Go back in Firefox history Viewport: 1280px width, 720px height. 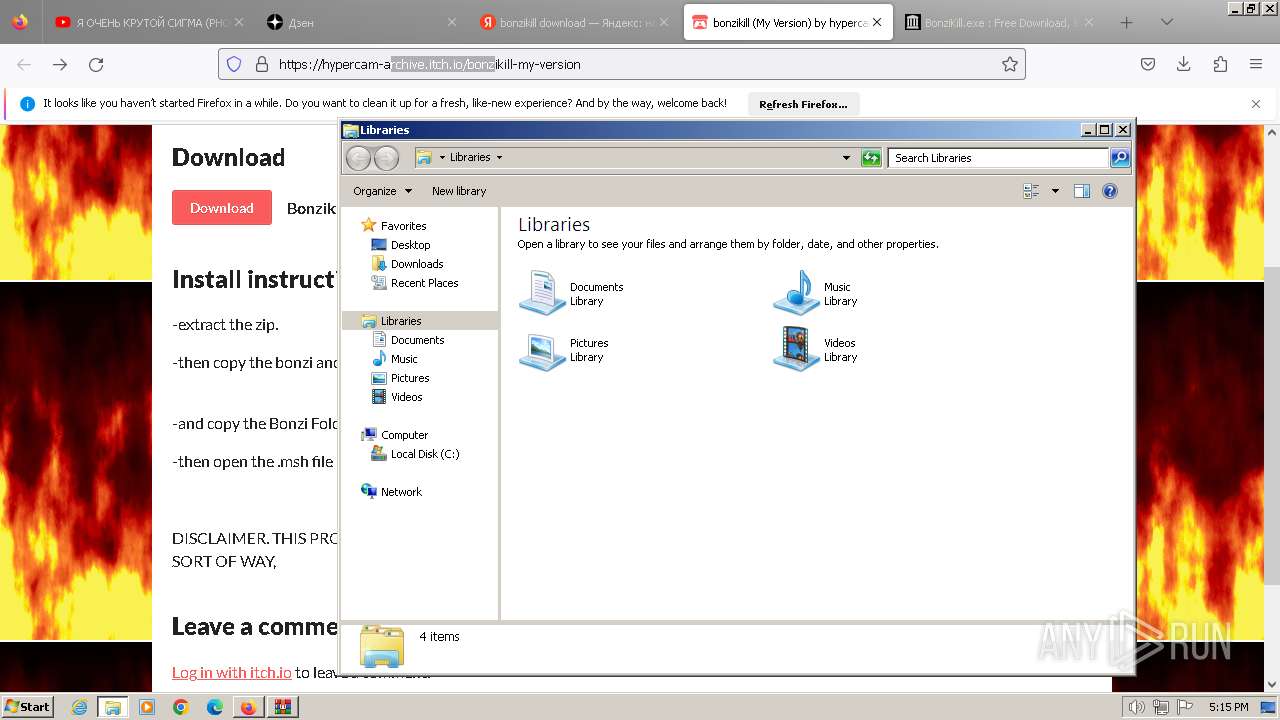tap(24, 64)
